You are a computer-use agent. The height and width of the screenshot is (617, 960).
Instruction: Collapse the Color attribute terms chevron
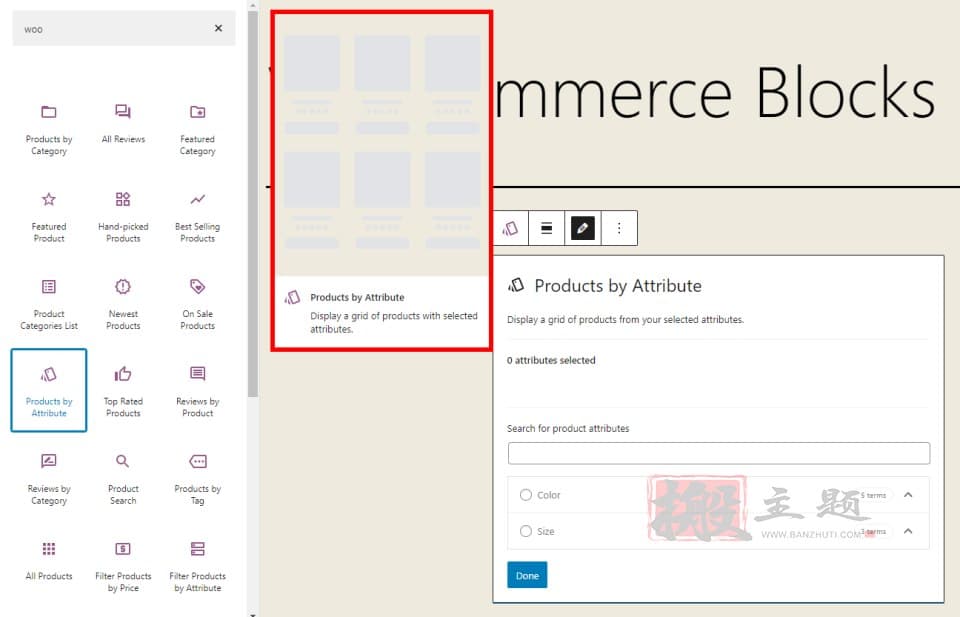coord(909,495)
